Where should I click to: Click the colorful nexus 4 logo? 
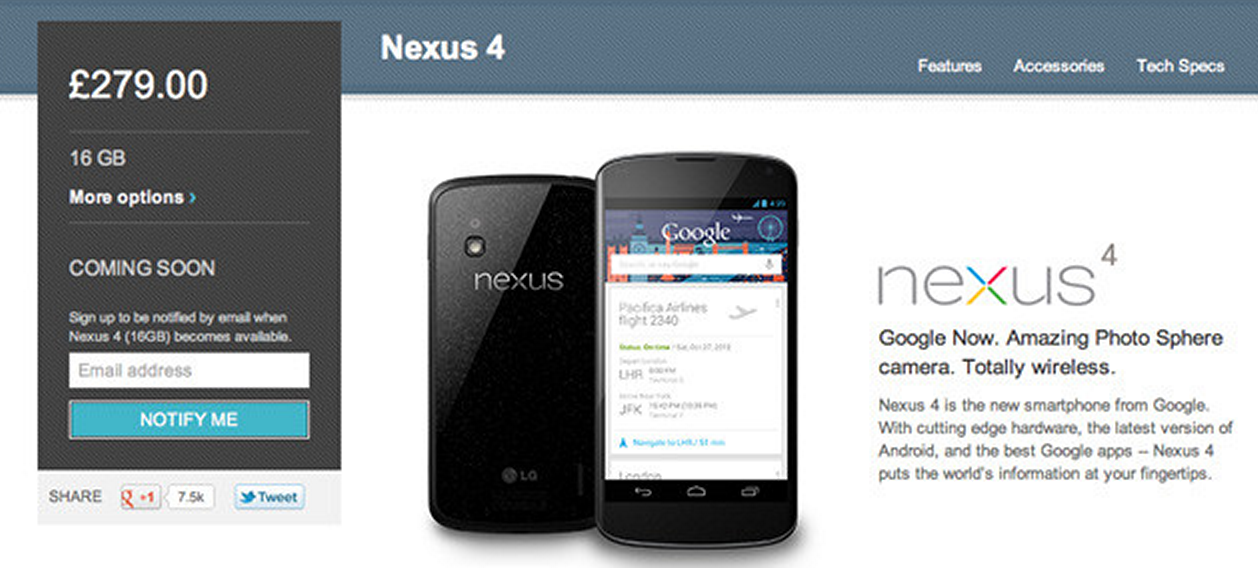coord(997,276)
